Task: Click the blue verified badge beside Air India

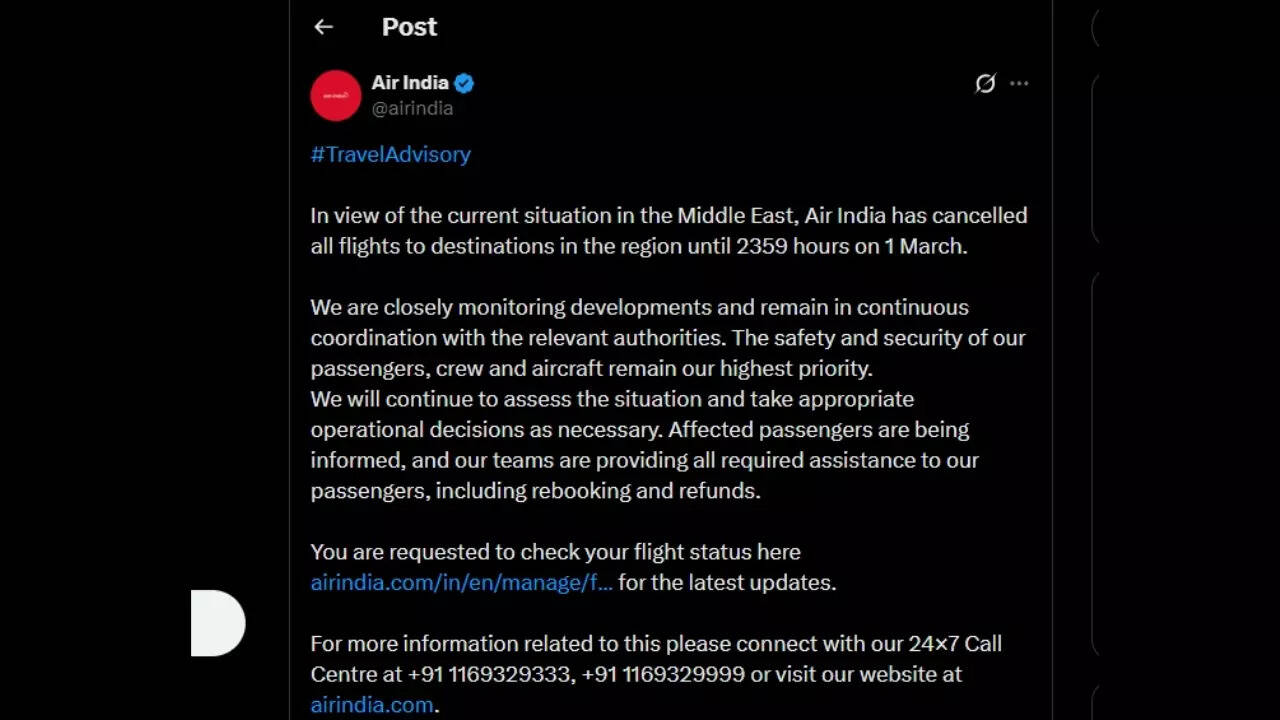Action: click(464, 83)
